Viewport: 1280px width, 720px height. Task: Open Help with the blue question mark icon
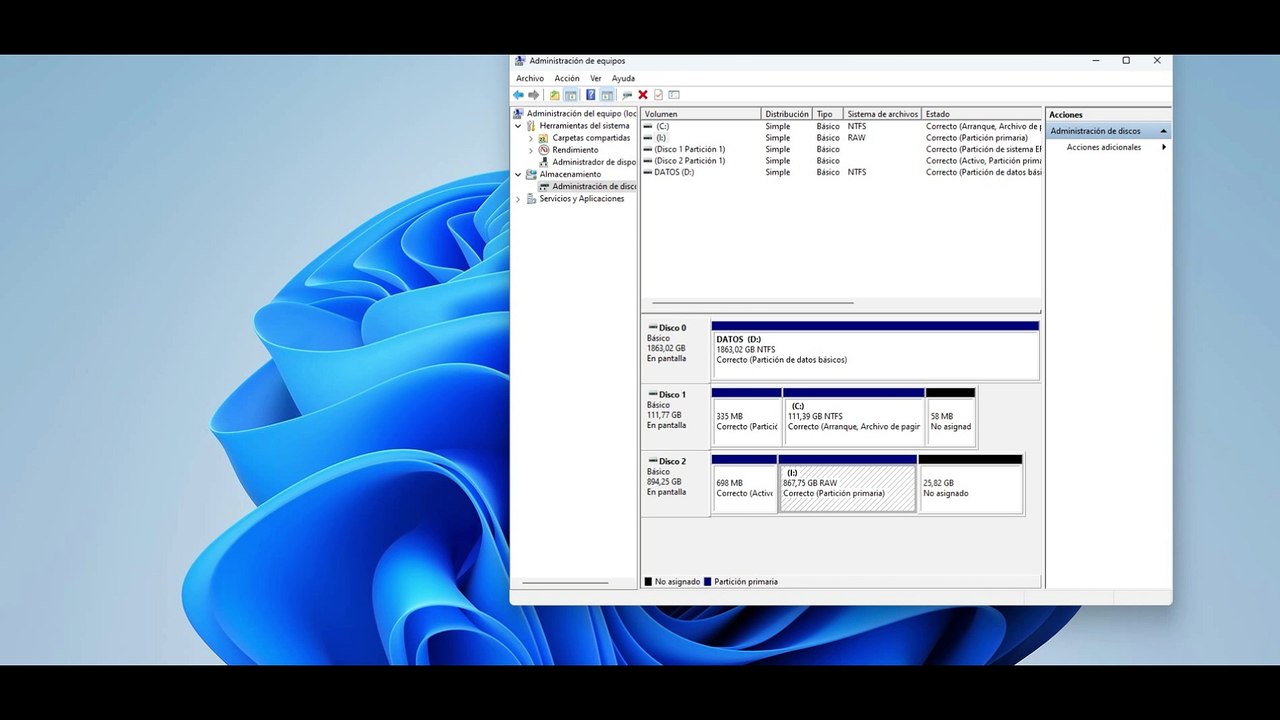pos(591,95)
